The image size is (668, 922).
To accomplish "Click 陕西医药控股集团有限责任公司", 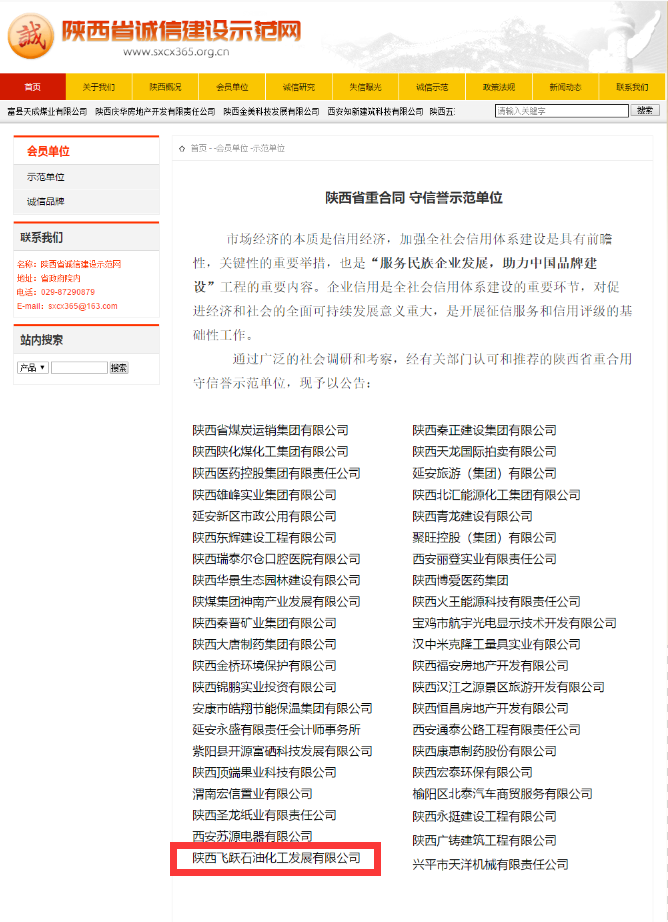I will click(276, 473).
